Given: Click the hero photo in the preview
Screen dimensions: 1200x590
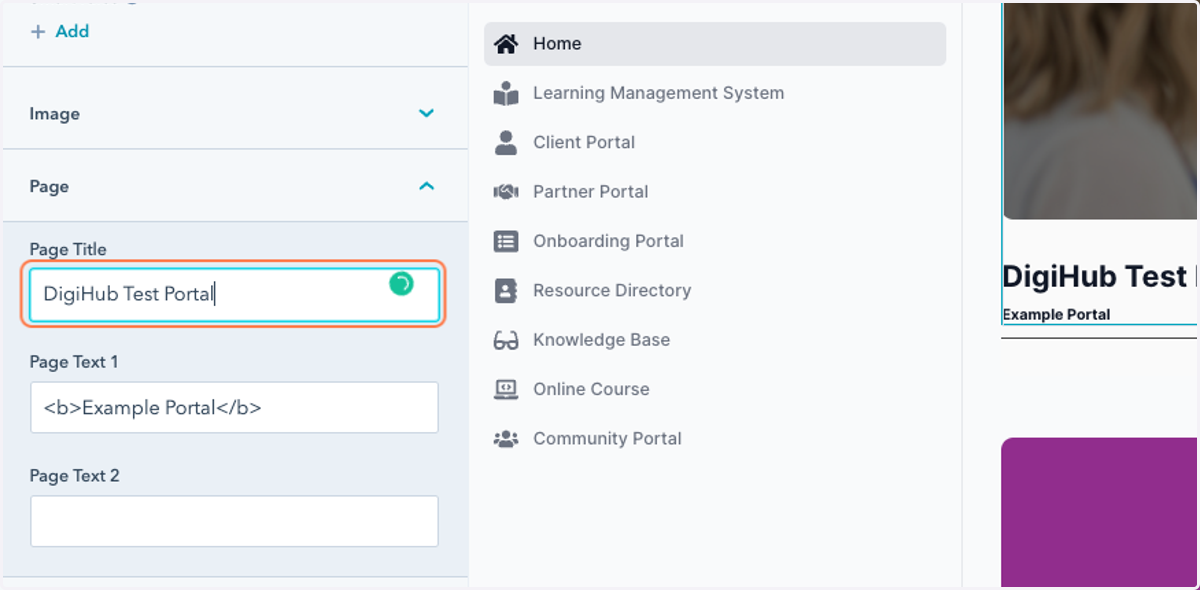Looking at the screenshot, I should [1100, 110].
